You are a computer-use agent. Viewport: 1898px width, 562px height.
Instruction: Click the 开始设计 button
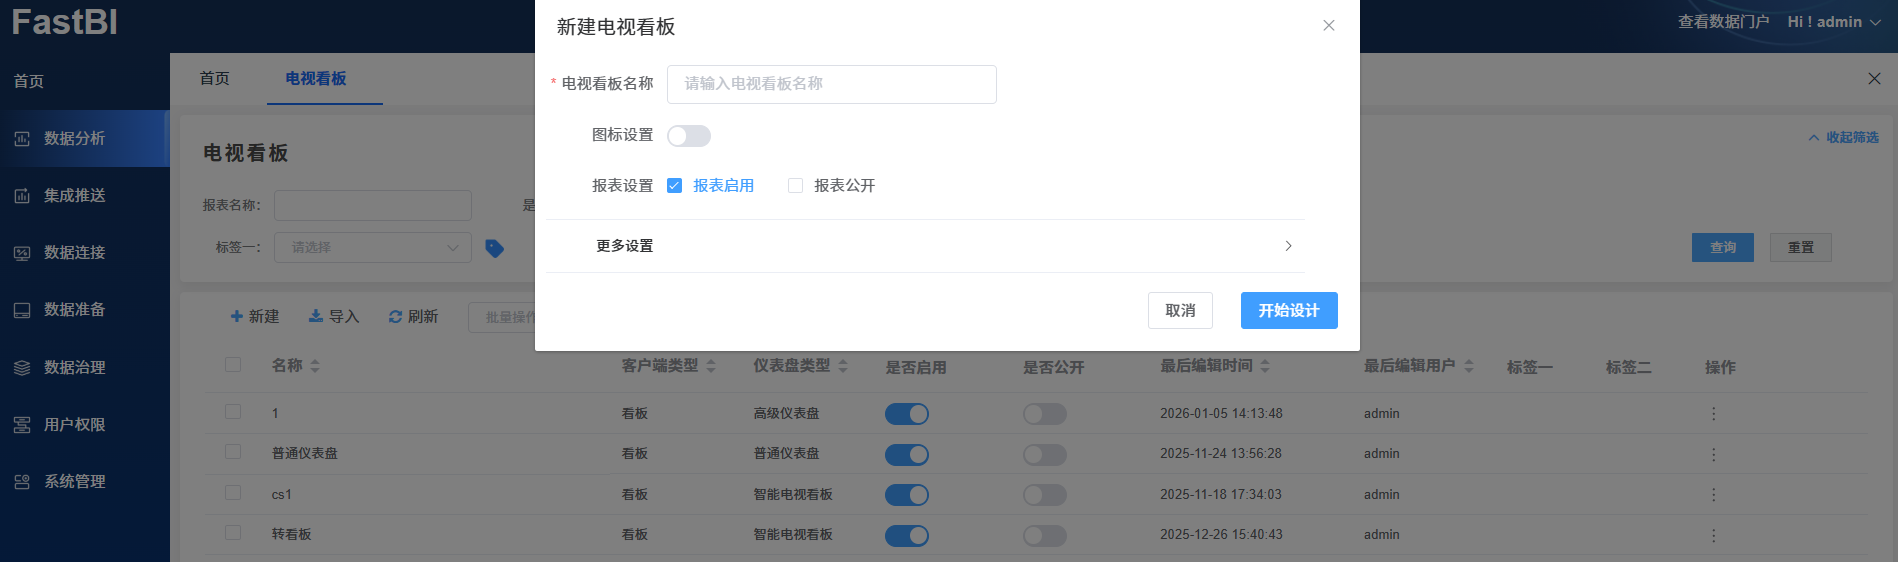coord(1288,311)
